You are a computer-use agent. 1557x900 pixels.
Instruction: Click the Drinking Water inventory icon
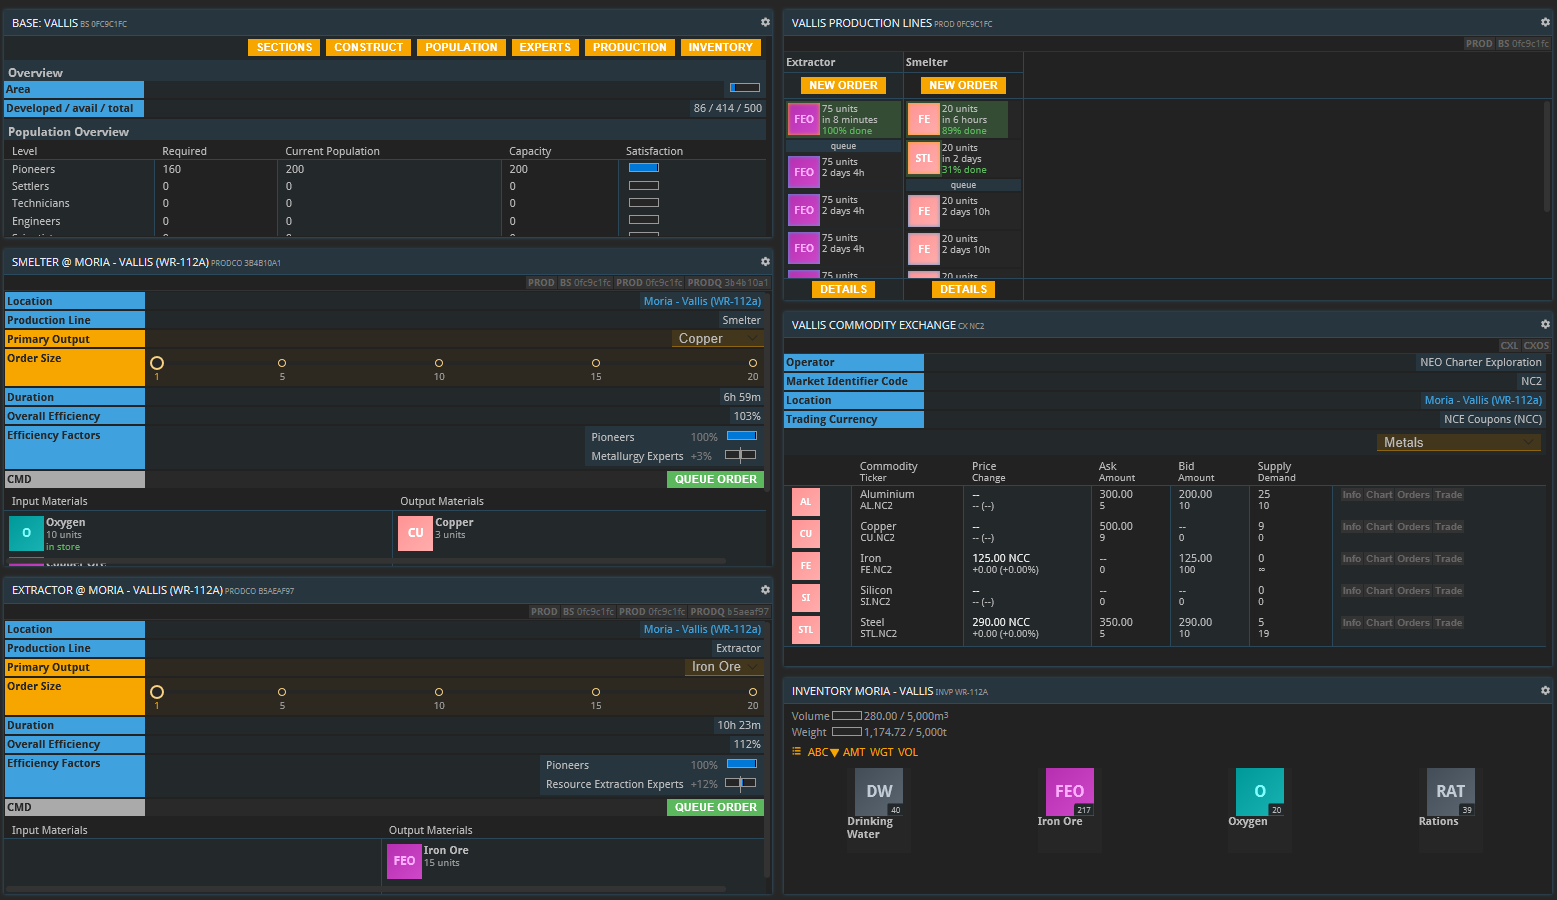click(x=879, y=791)
